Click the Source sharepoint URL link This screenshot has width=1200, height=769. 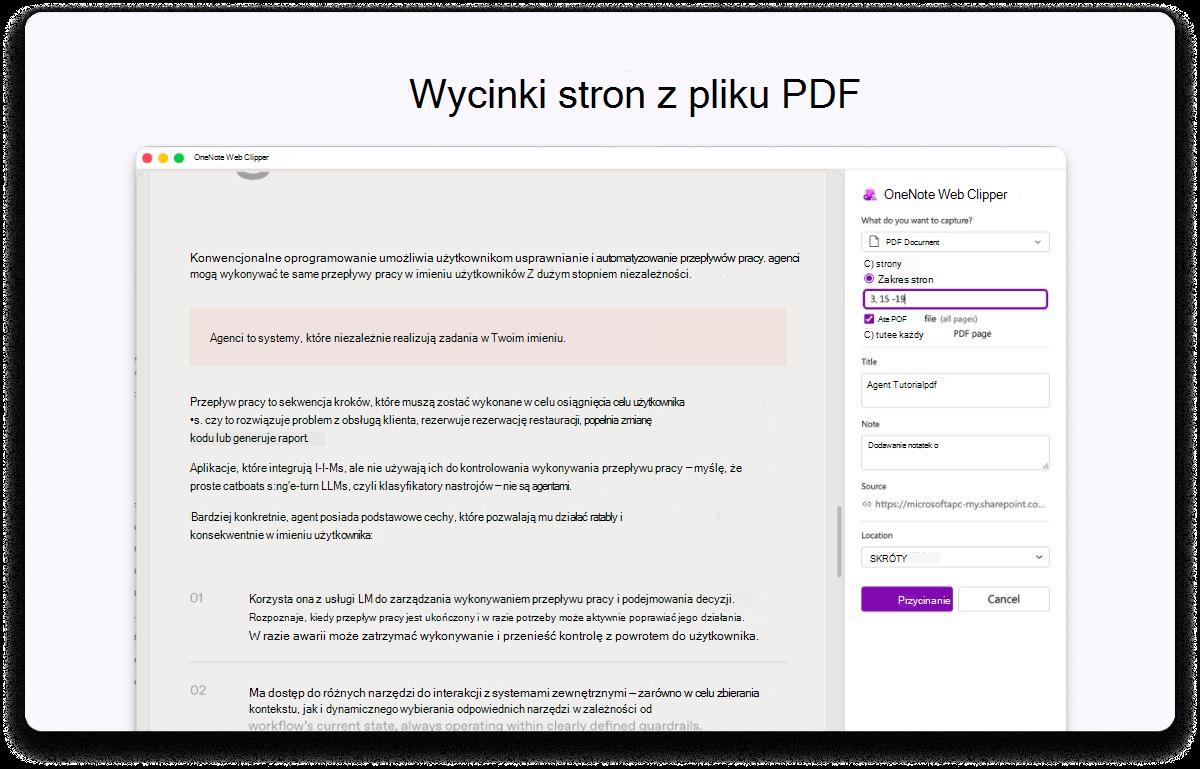pos(962,505)
